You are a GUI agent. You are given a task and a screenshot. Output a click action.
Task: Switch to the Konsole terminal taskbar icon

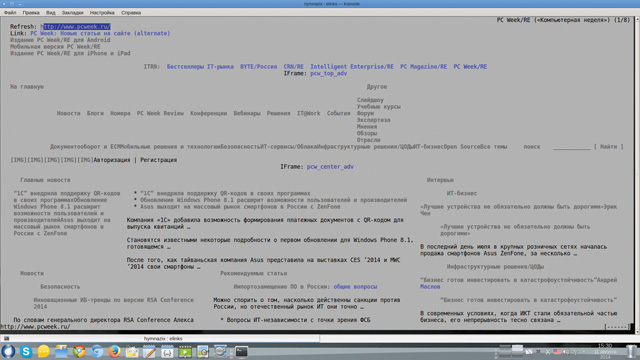click(241, 351)
